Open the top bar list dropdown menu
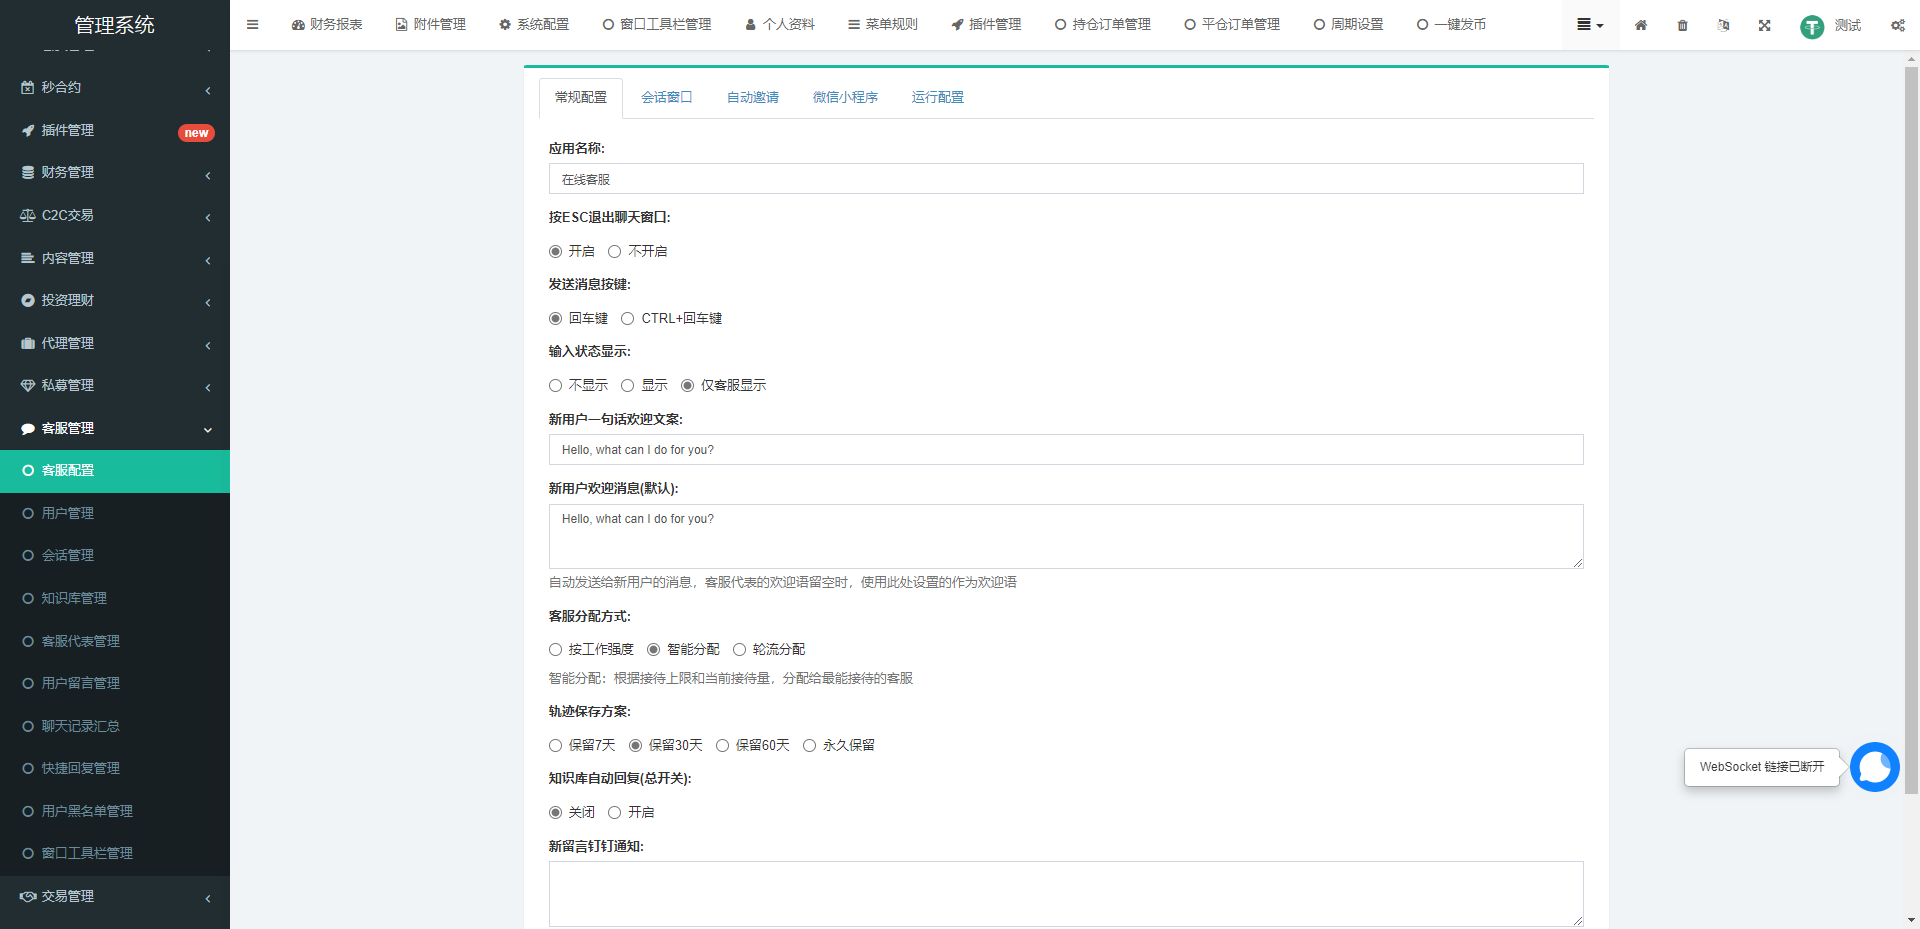1920x929 pixels. pyautogui.click(x=1590, y=25)
